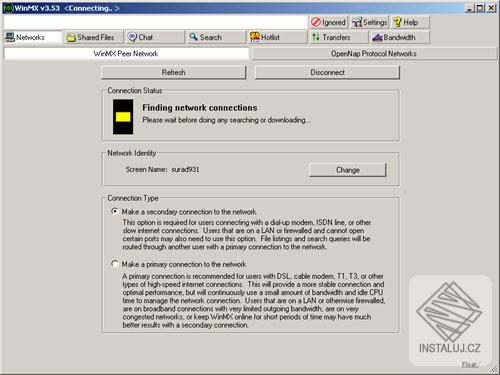Change the network screen name
The height and width of the screenshot is (375, 500).
(347, 170)
